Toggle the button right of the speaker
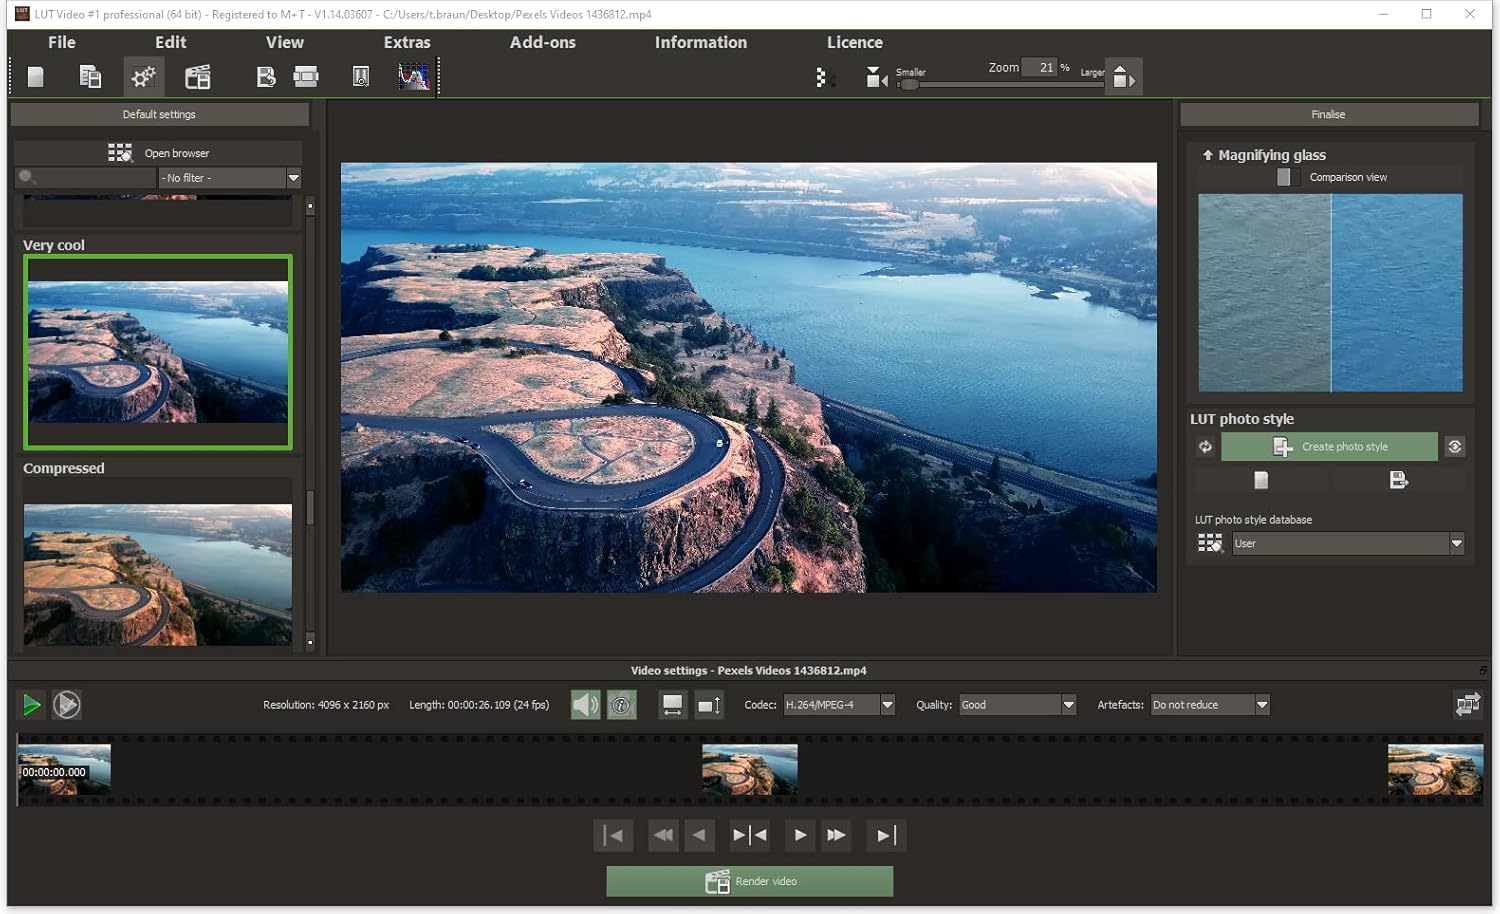The image size is (1500, 914). coord(621,705)
